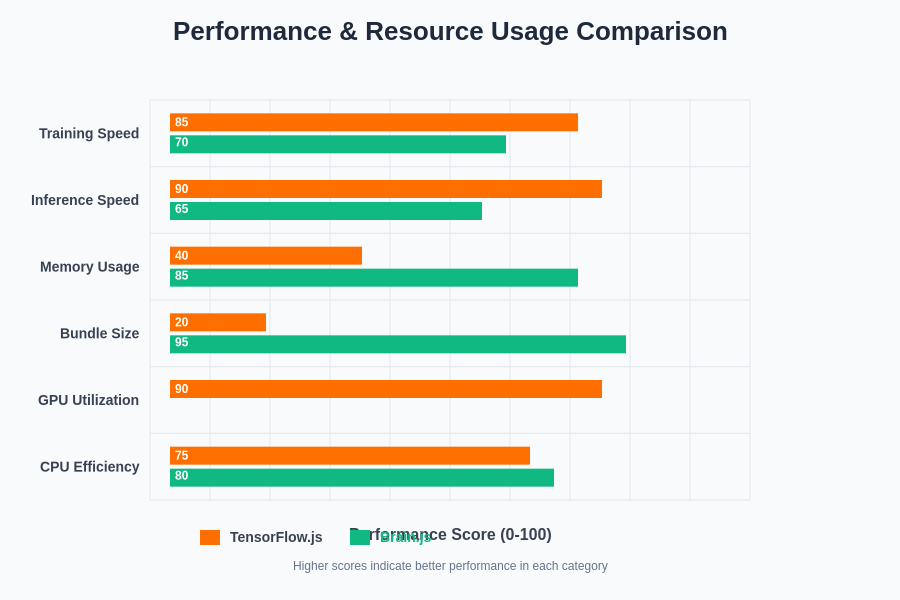Select the green Bundle Size bar (95)
Screen dimensions: 900x600
[x=398, y=344]
